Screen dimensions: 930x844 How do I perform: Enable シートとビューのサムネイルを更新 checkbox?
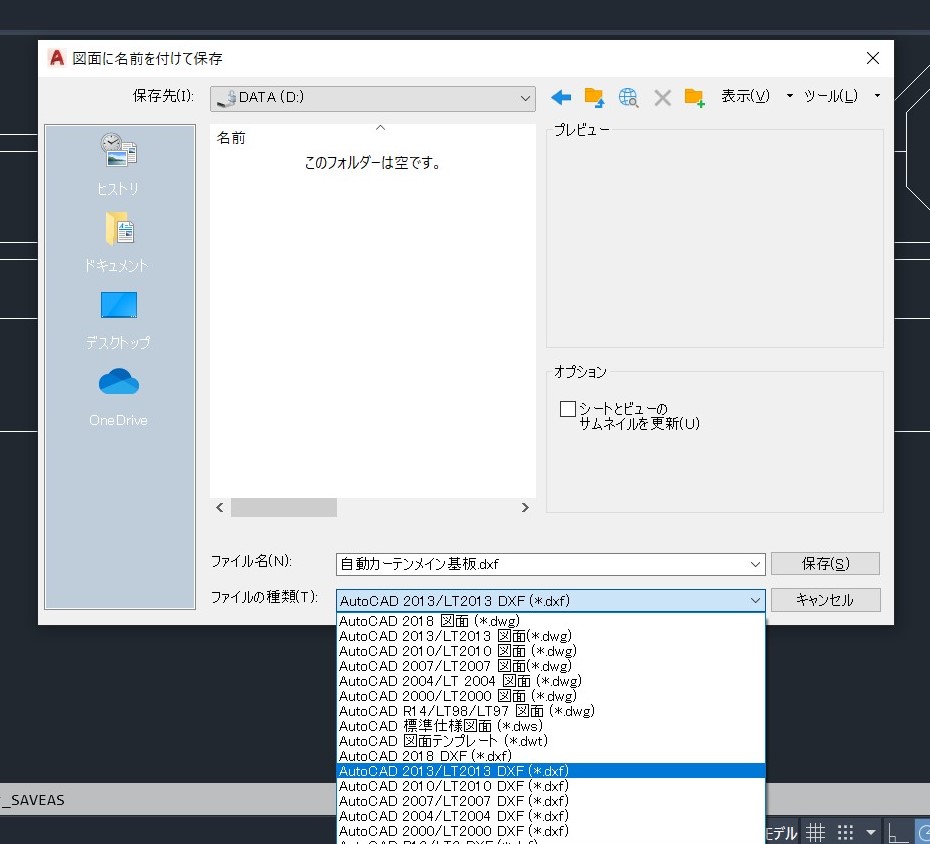[x=568, y=408]
